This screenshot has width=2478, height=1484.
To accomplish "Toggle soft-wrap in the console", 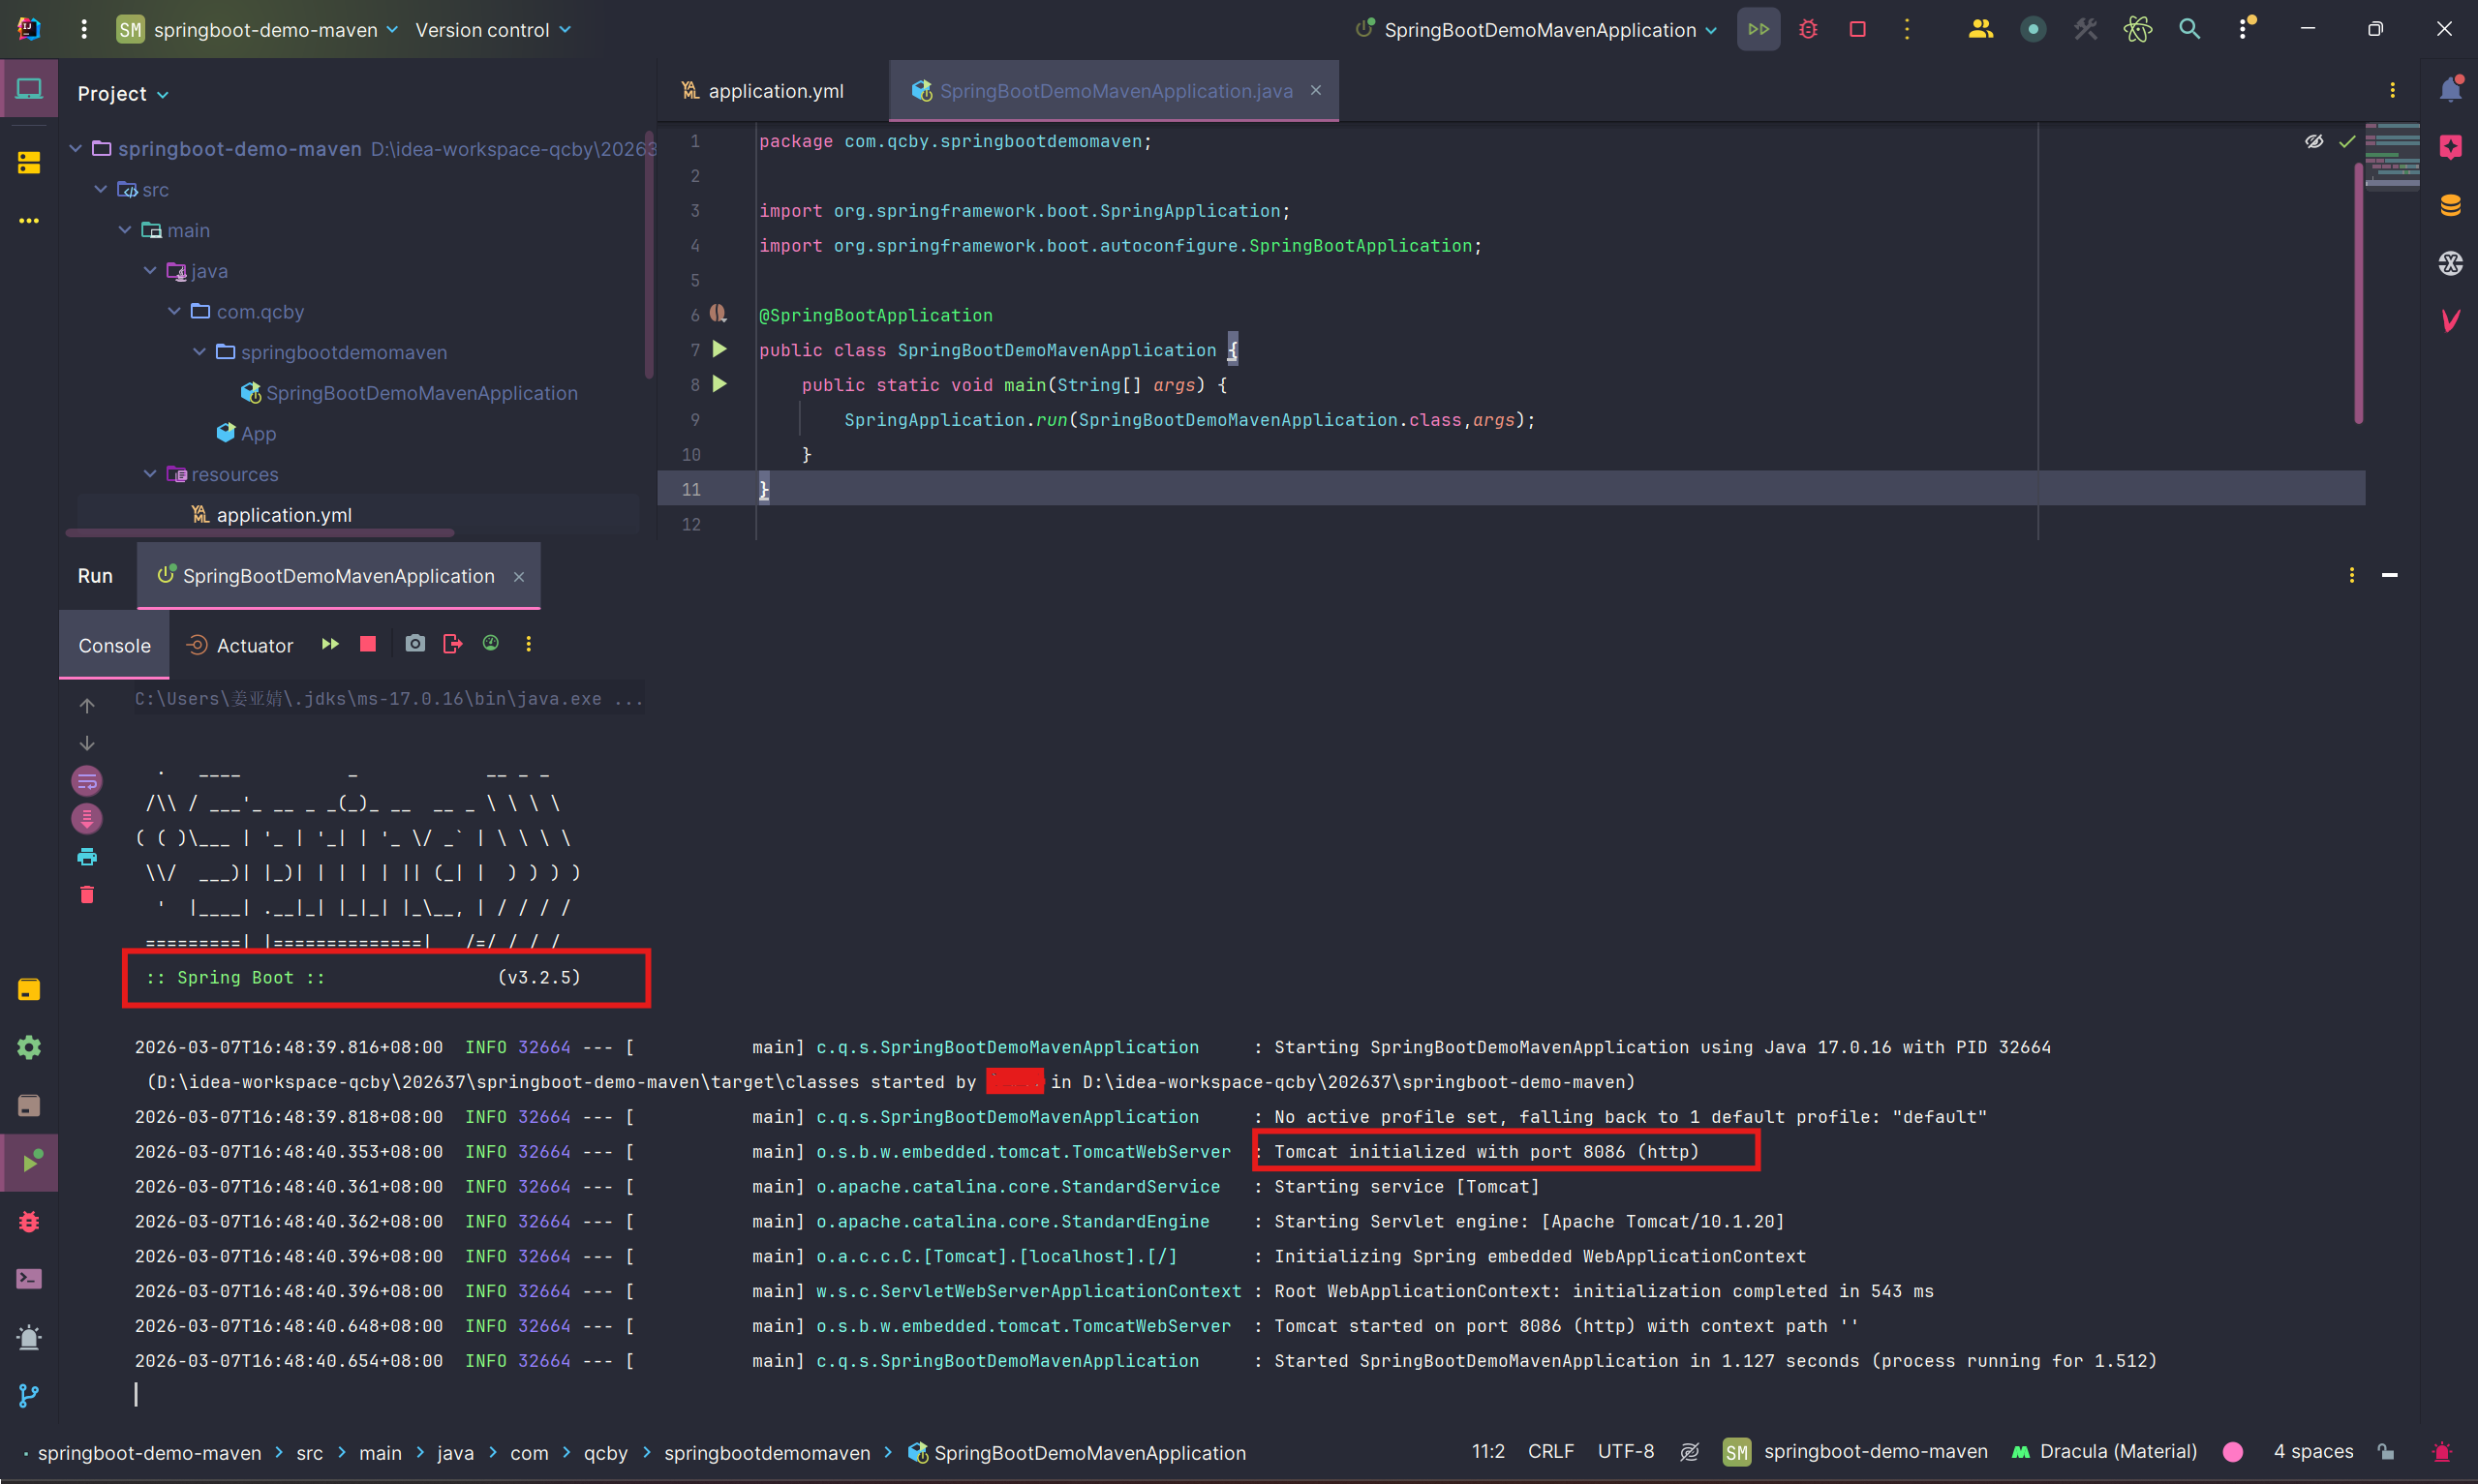I will (87, 781).
